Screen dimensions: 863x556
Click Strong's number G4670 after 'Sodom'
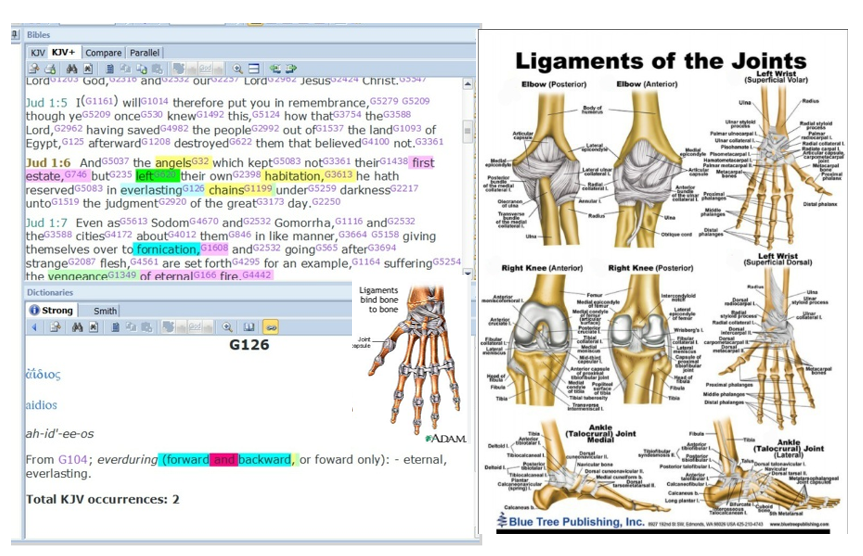(204, 221)
